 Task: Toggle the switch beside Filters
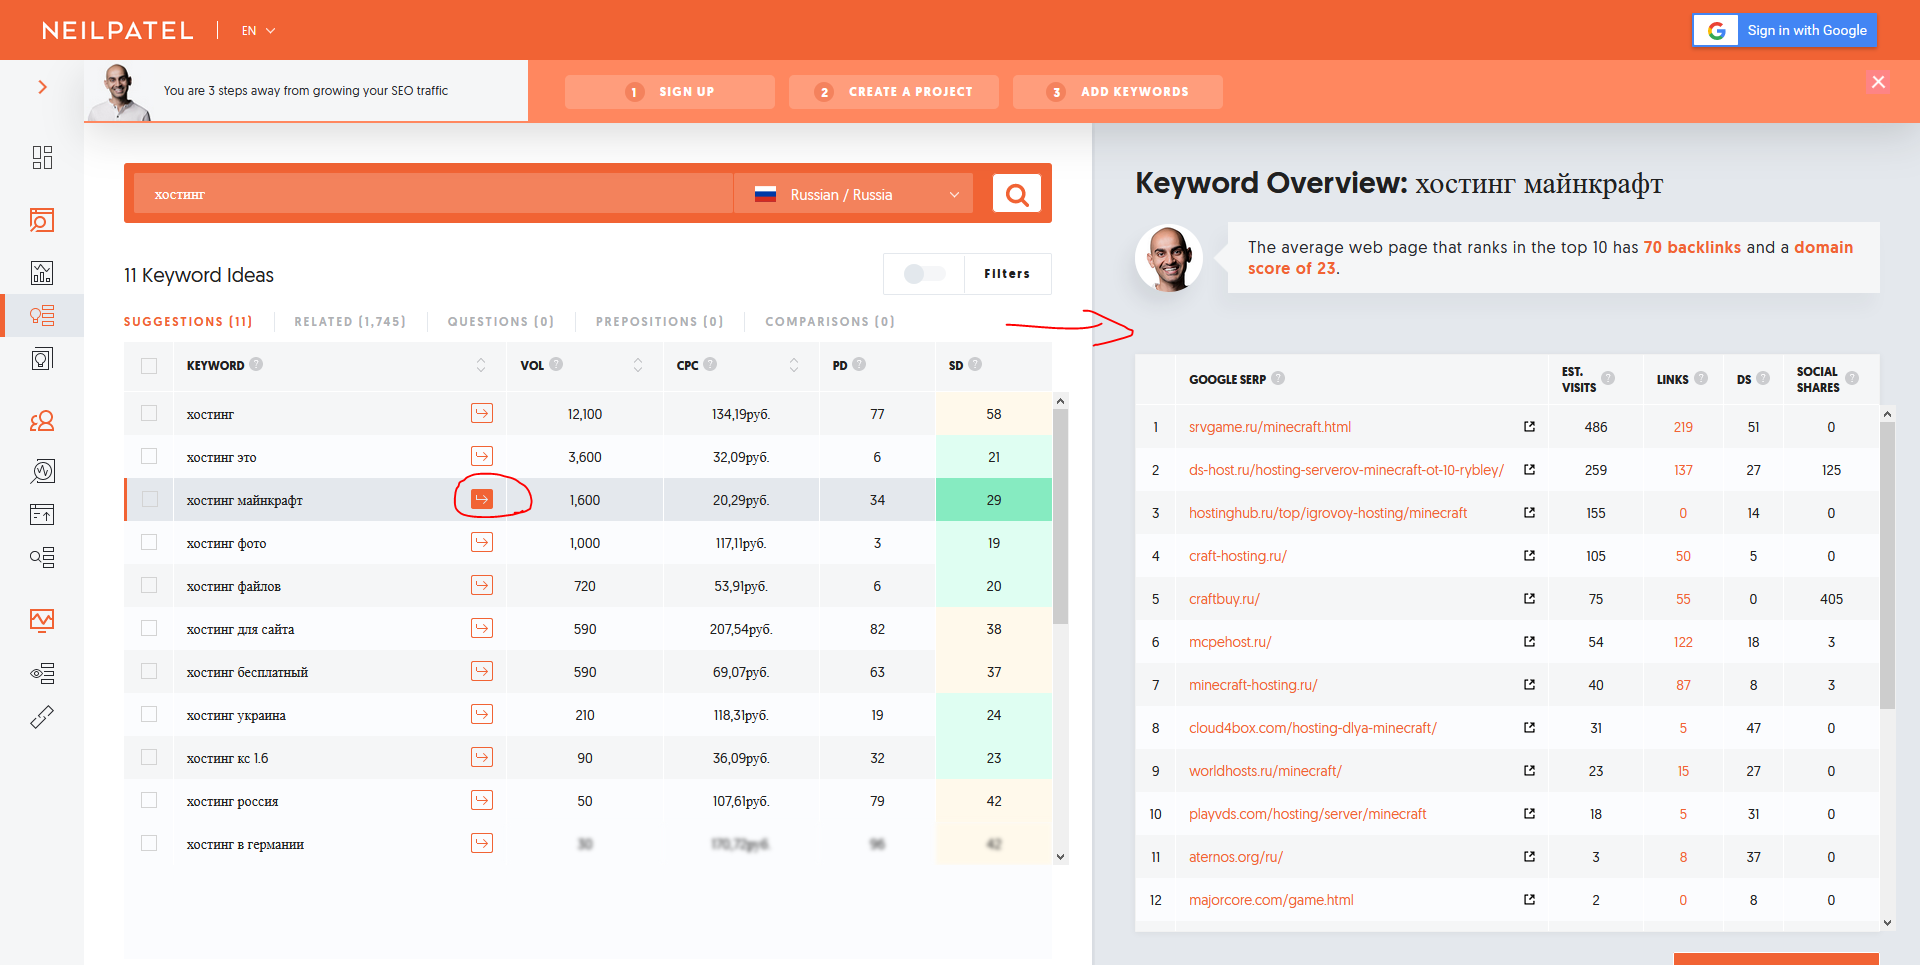coord(924,274)
